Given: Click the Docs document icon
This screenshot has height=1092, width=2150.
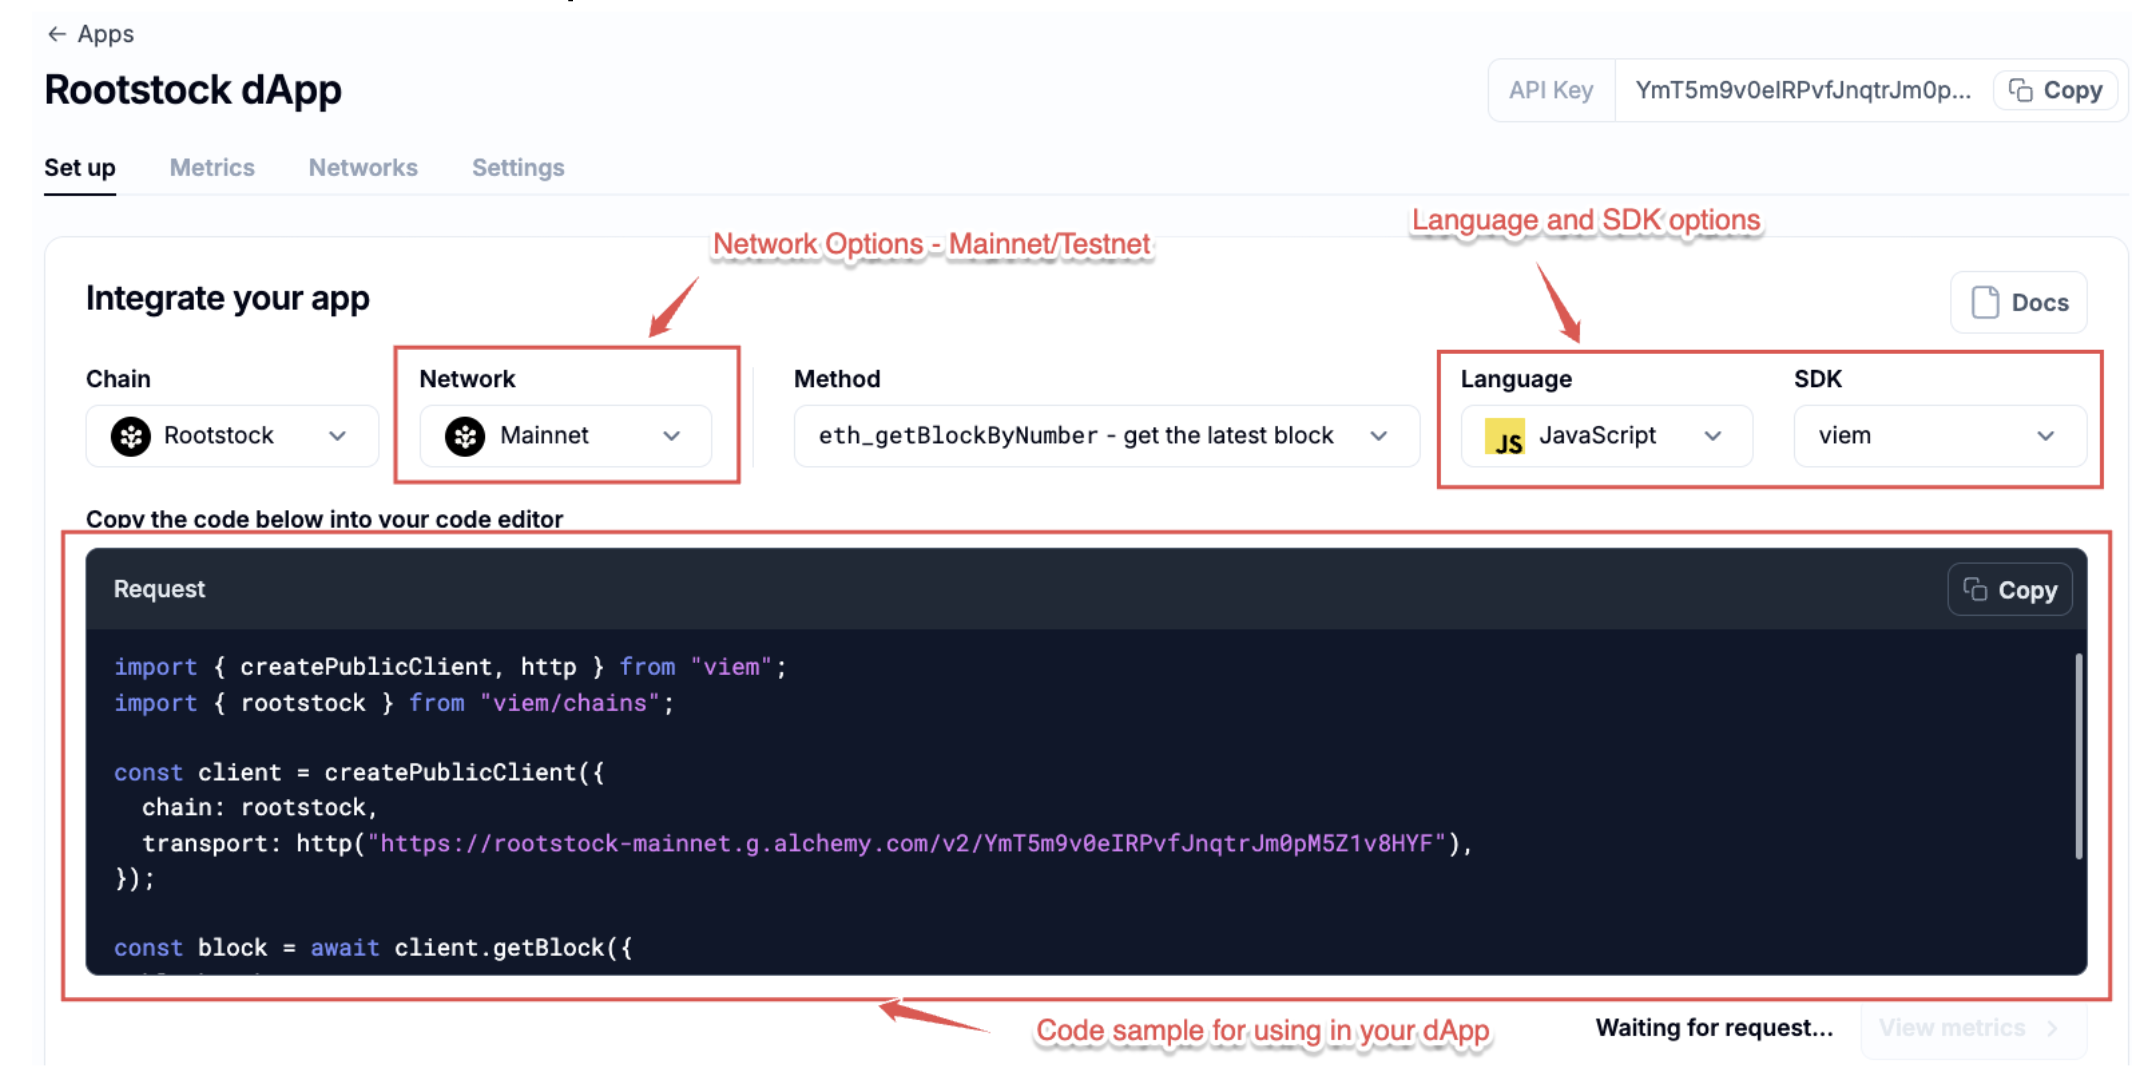Looking at the screenshot, I should (1984, 302).
